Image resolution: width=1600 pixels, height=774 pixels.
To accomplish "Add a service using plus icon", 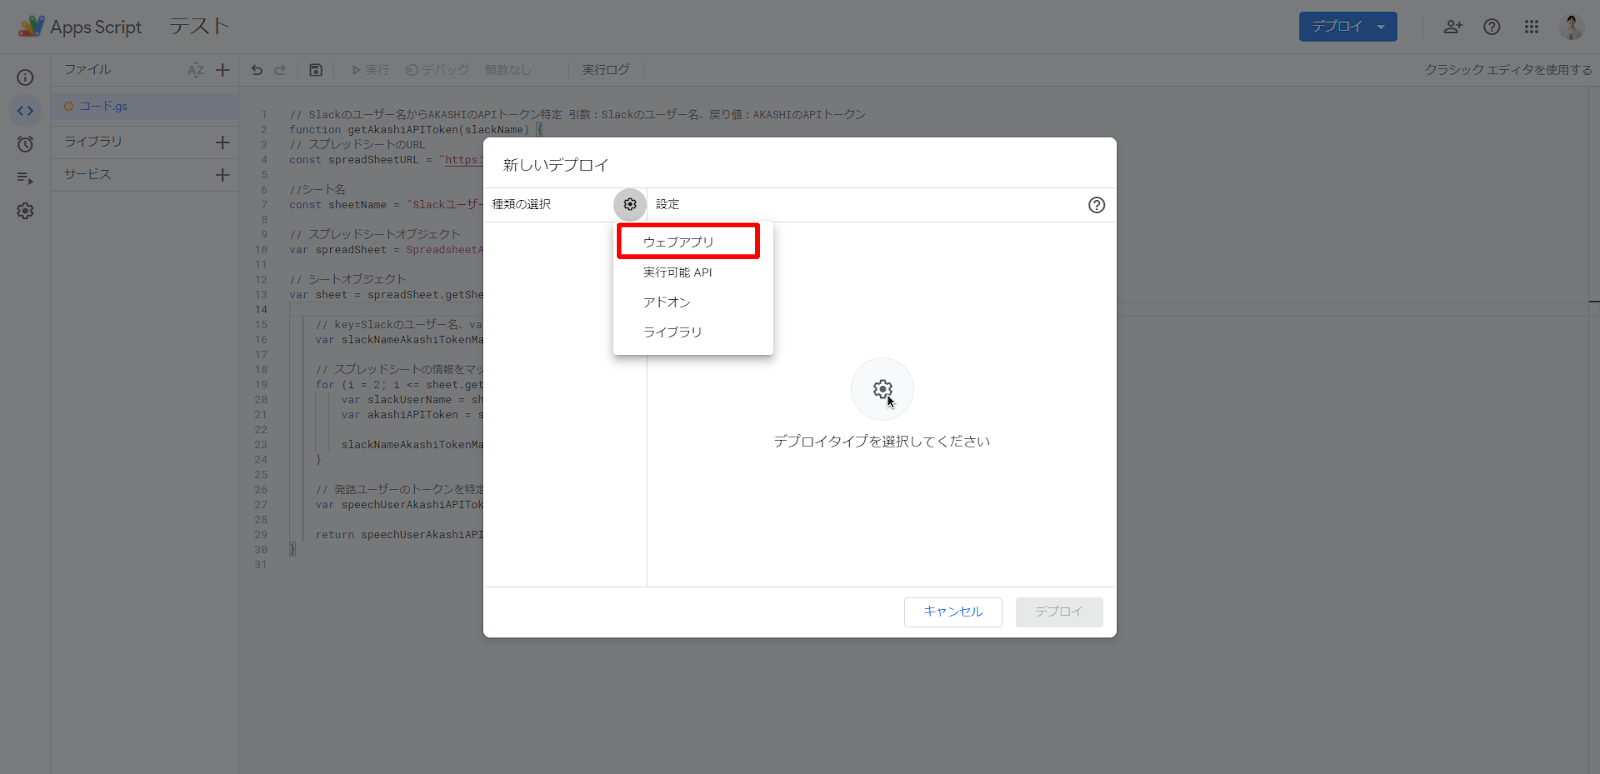I will (222, 175).
